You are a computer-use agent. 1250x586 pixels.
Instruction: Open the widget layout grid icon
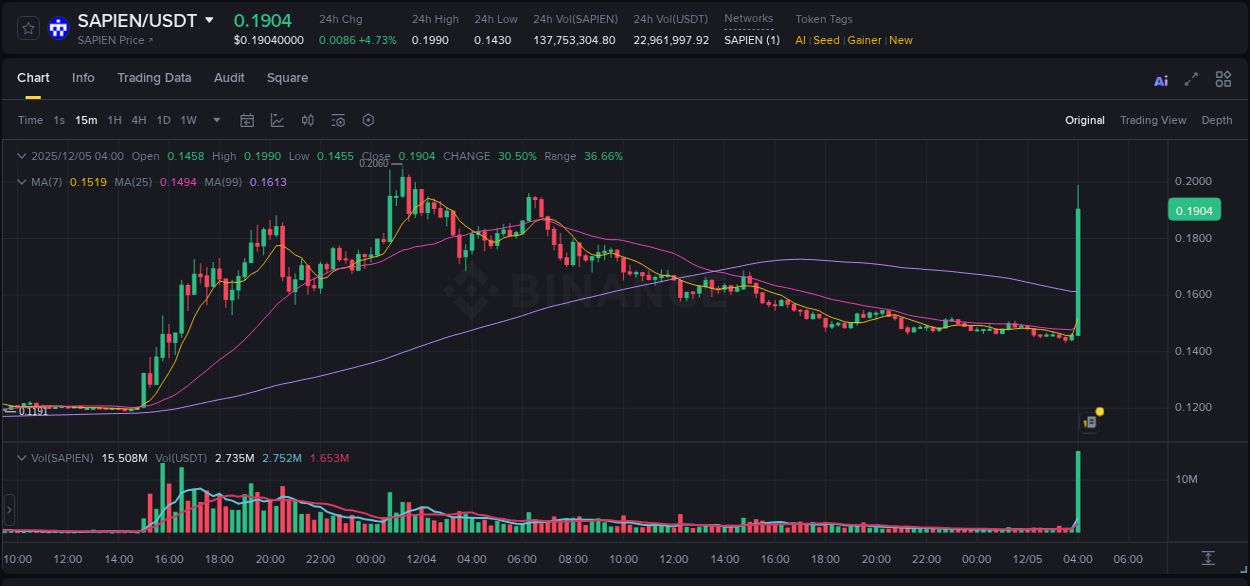click(1223, 78)
